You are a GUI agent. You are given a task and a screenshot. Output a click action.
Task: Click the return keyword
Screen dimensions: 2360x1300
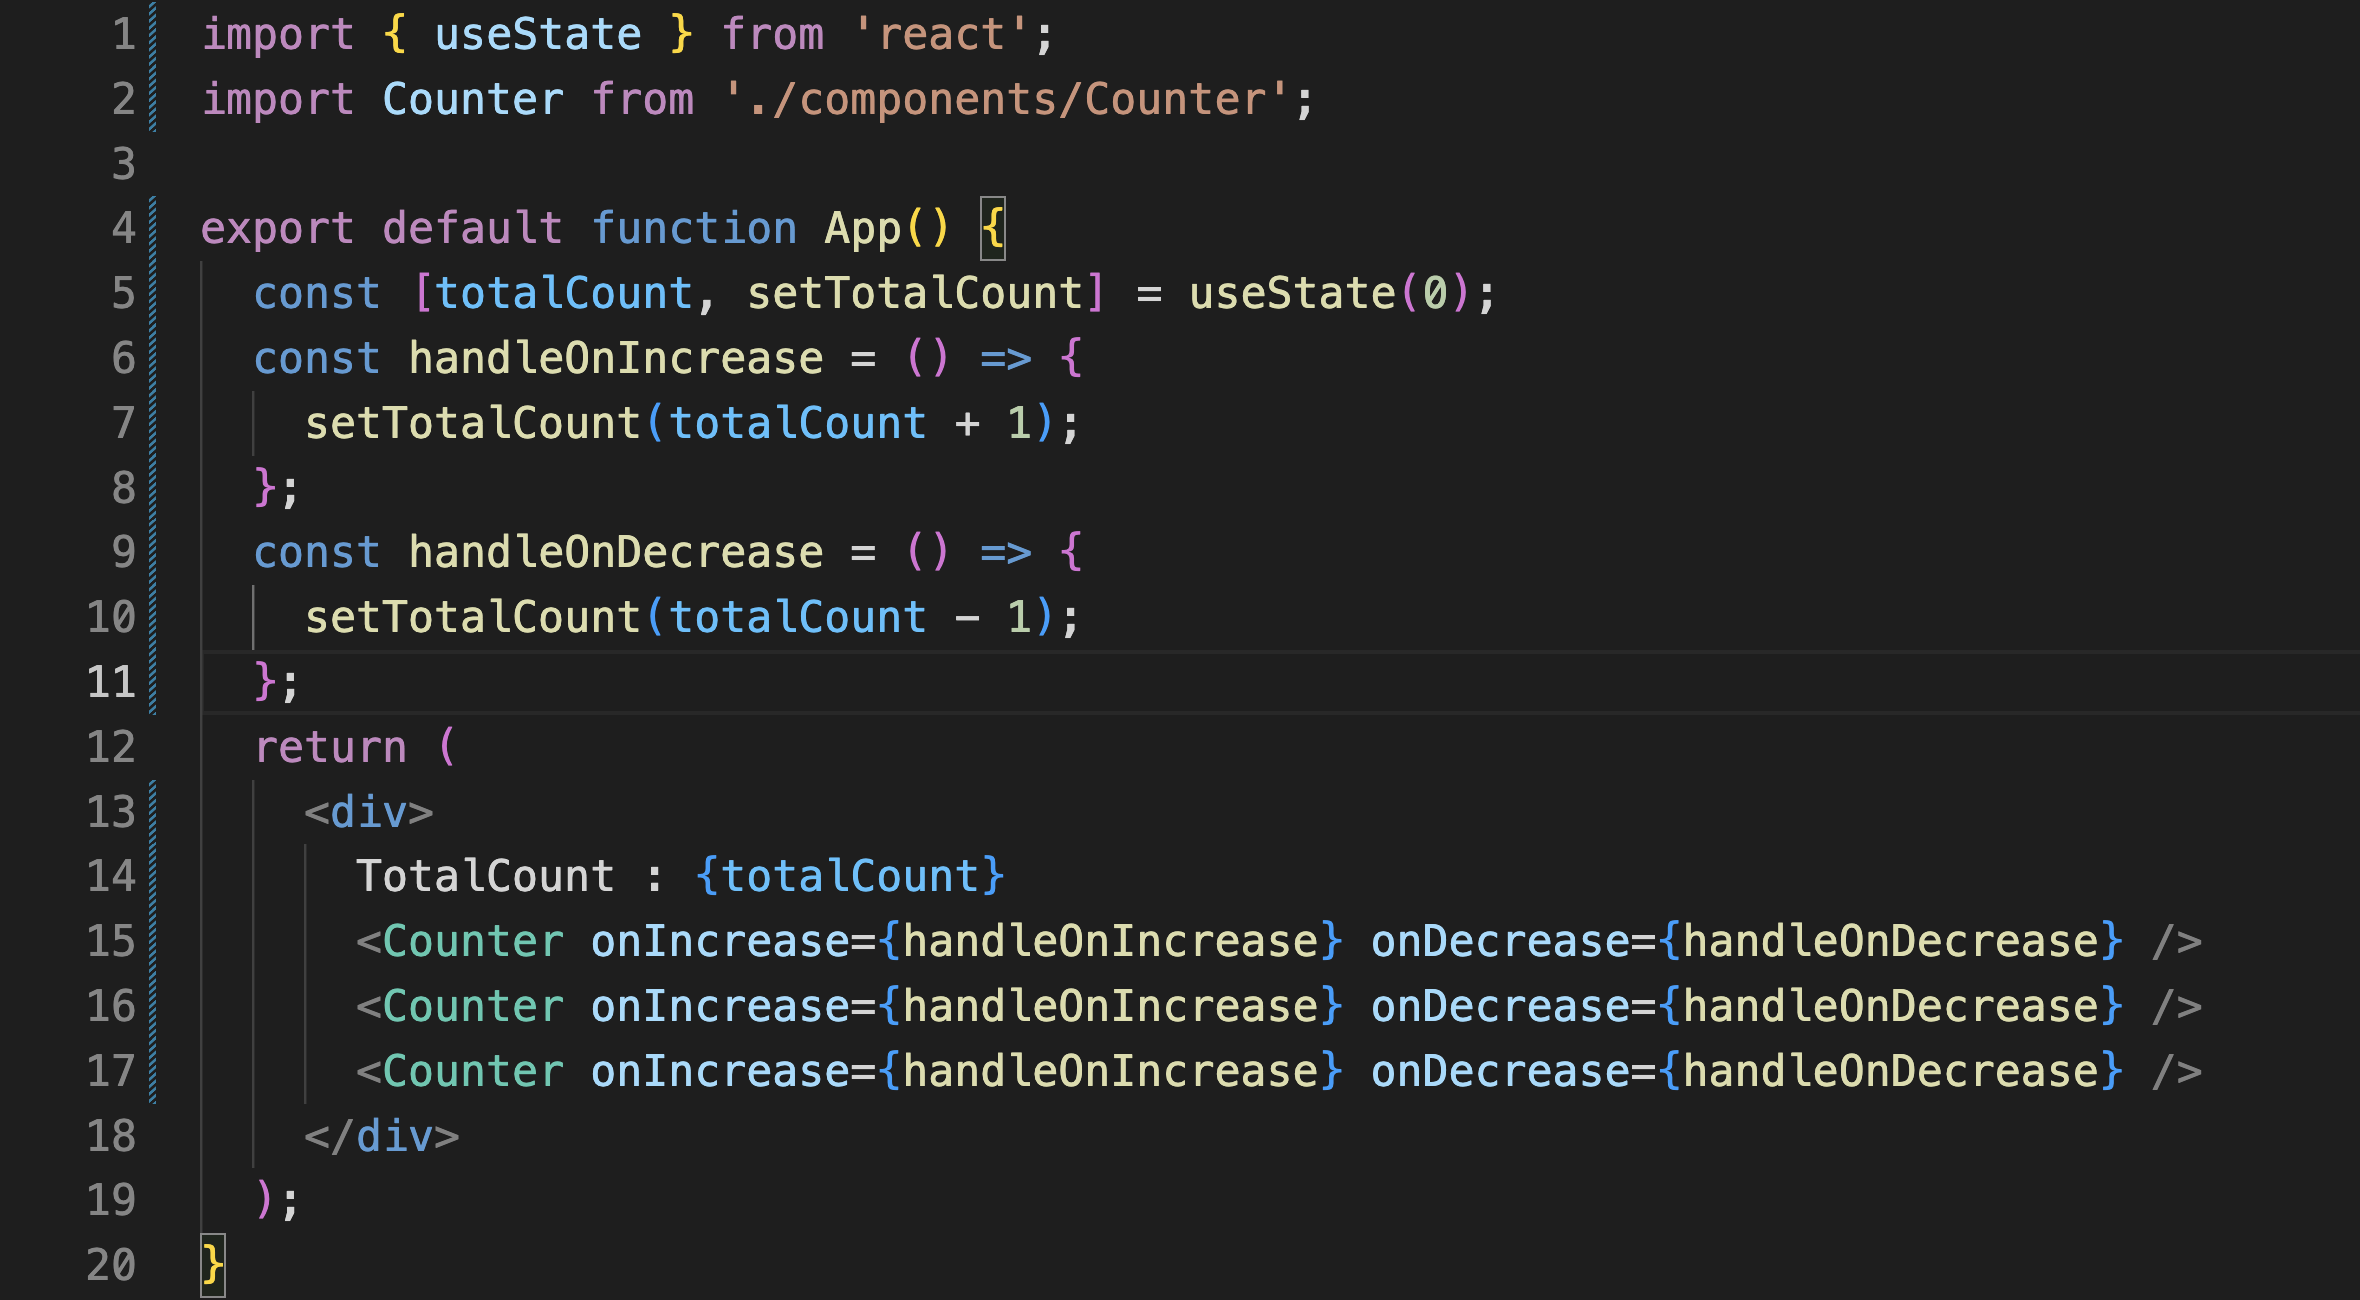point(330,747)
